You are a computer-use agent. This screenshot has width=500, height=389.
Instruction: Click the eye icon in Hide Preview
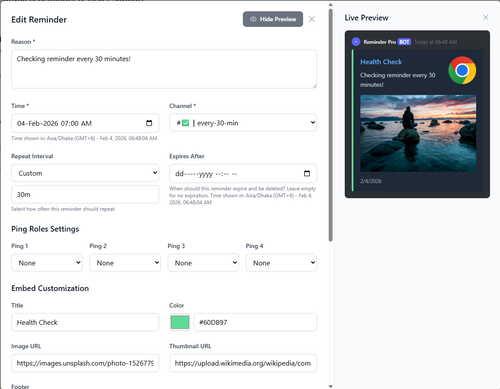pyautogui.click(x=253, y=19)
